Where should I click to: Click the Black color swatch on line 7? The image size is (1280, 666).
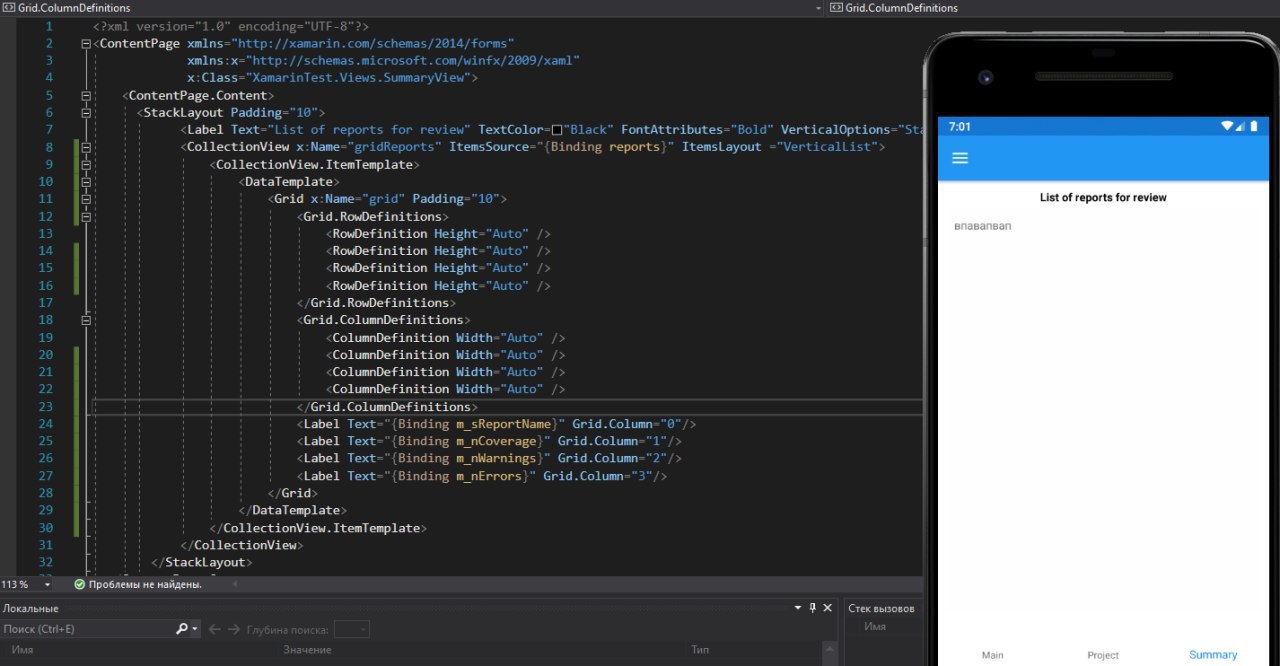click(x=557, y=130)
